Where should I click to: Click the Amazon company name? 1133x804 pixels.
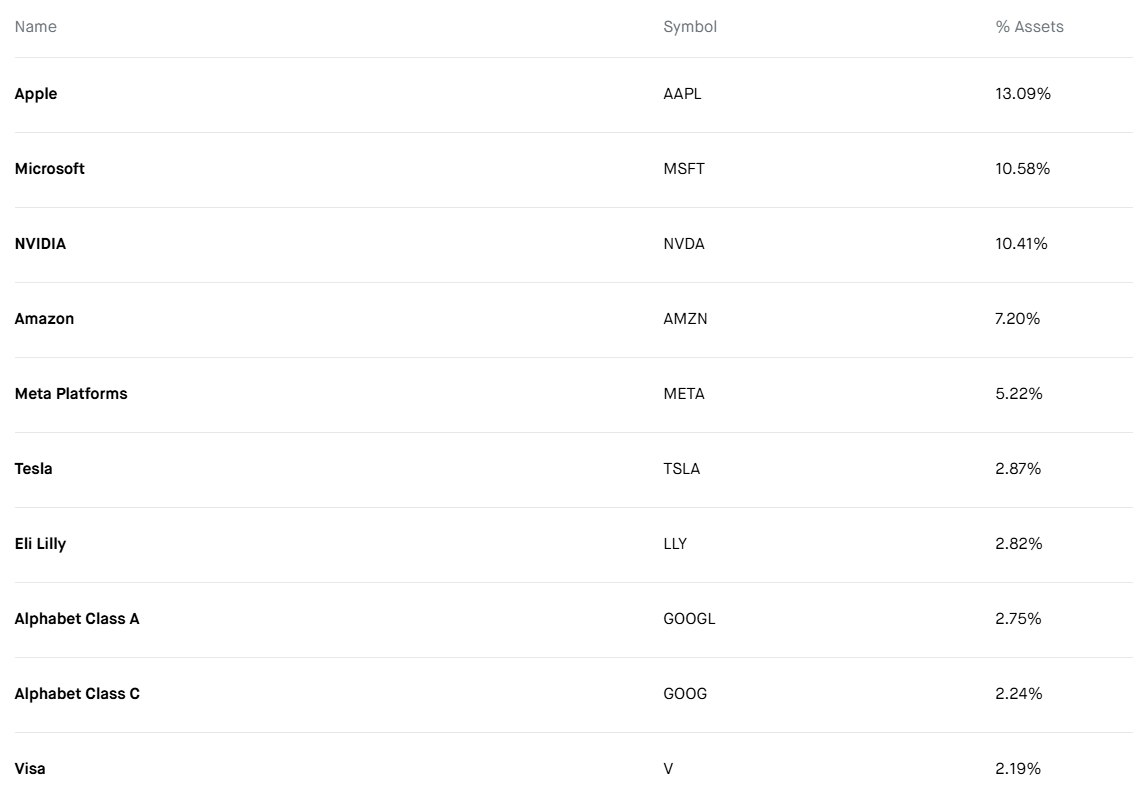44,319
